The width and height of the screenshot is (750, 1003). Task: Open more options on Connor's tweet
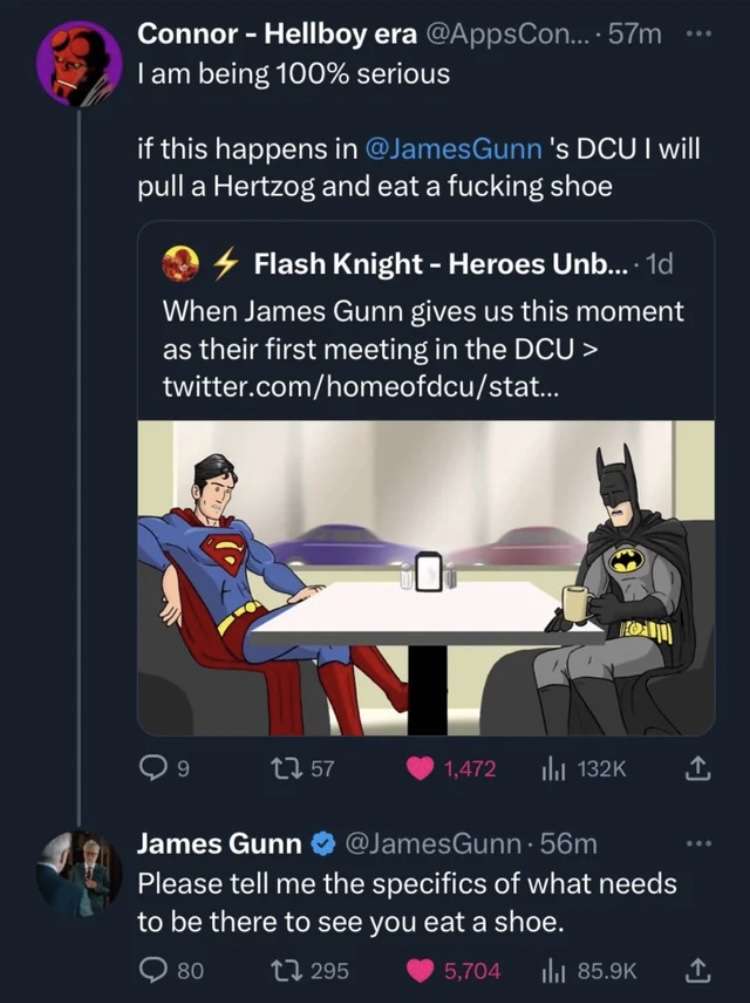699,35
